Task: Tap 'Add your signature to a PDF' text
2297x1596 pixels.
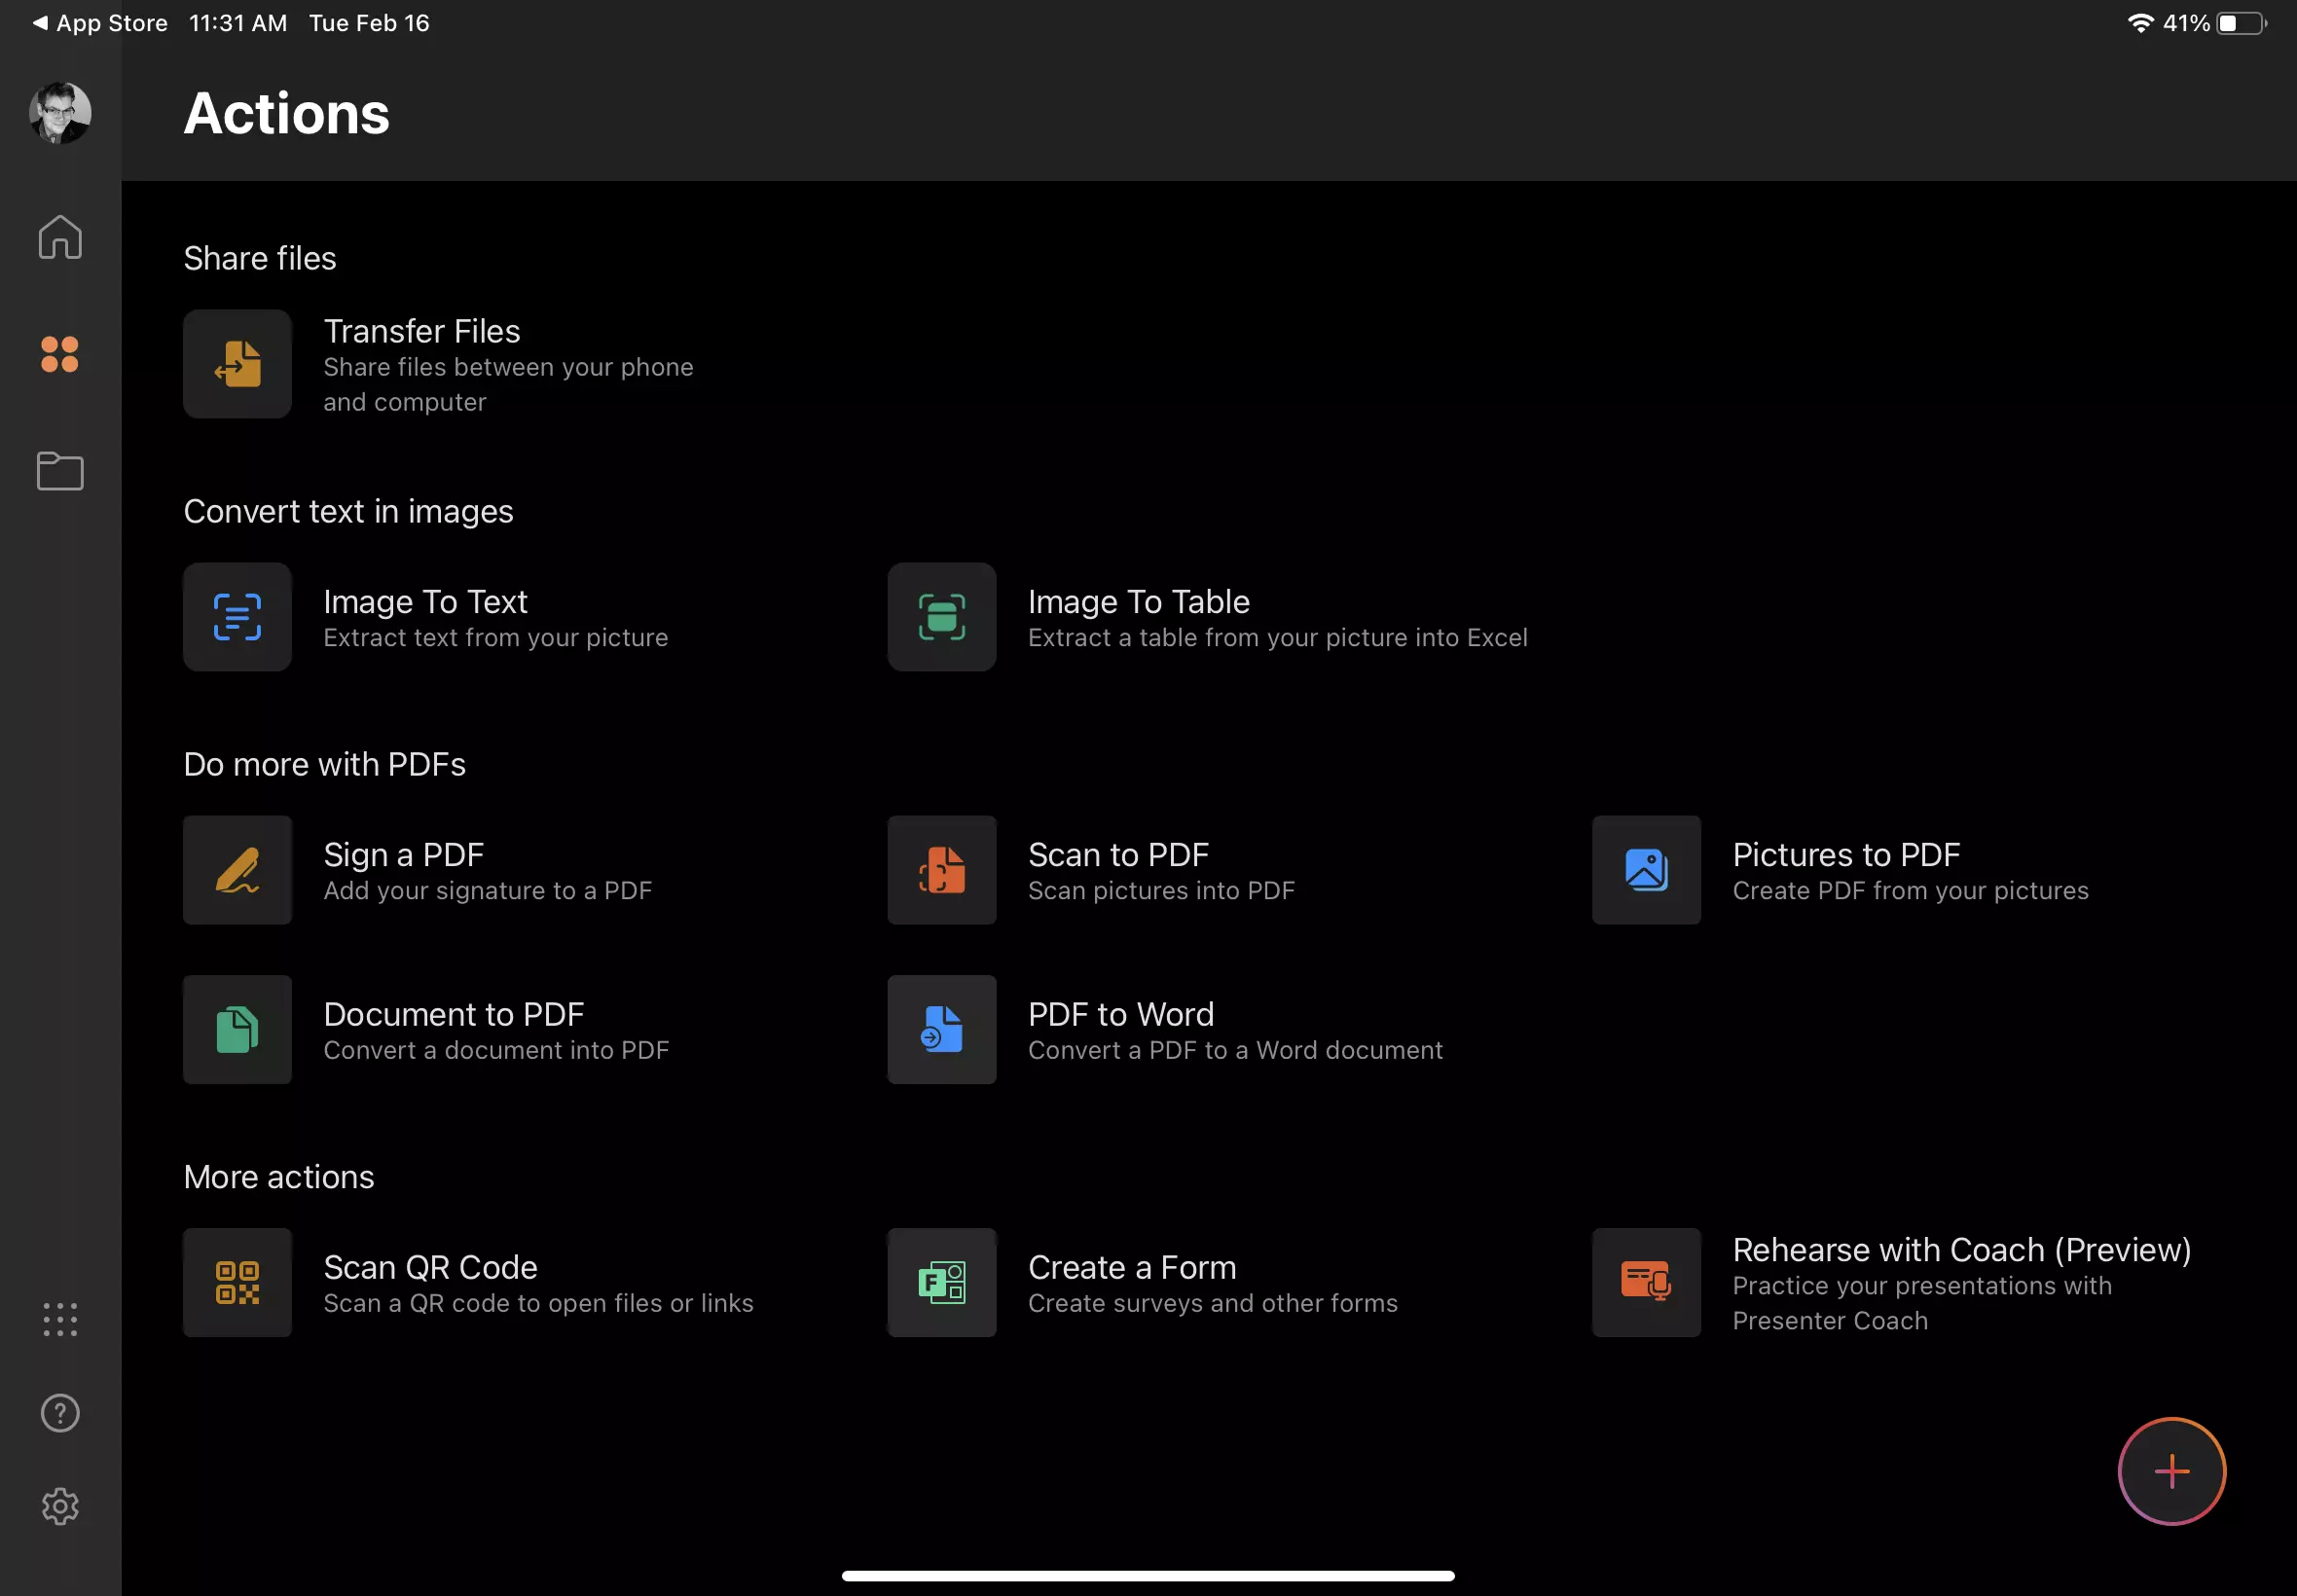Action: point(488,891)
